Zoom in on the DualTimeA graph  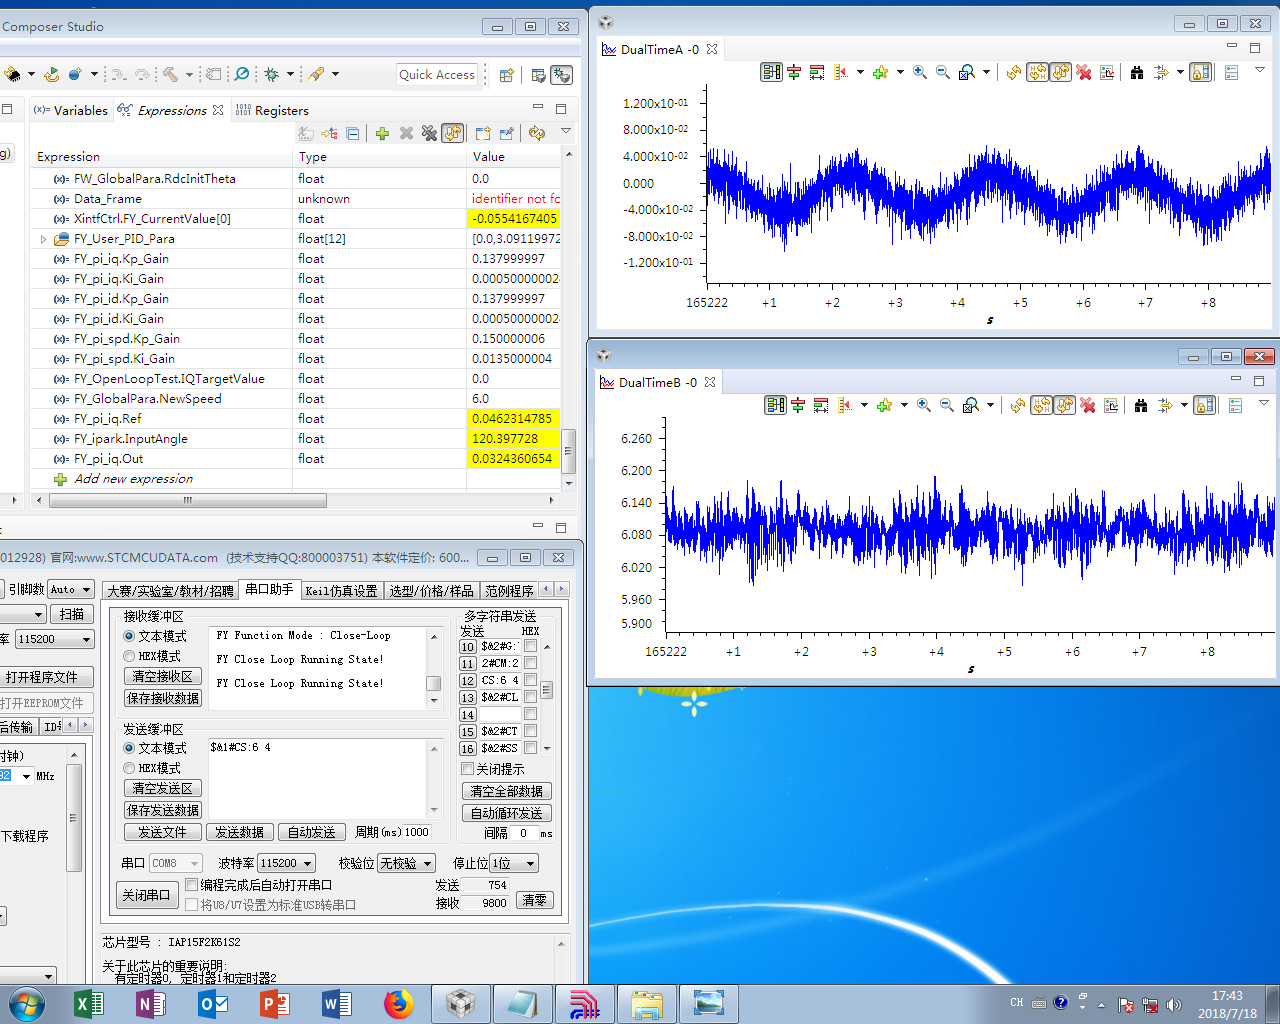(x=919, y=72)
